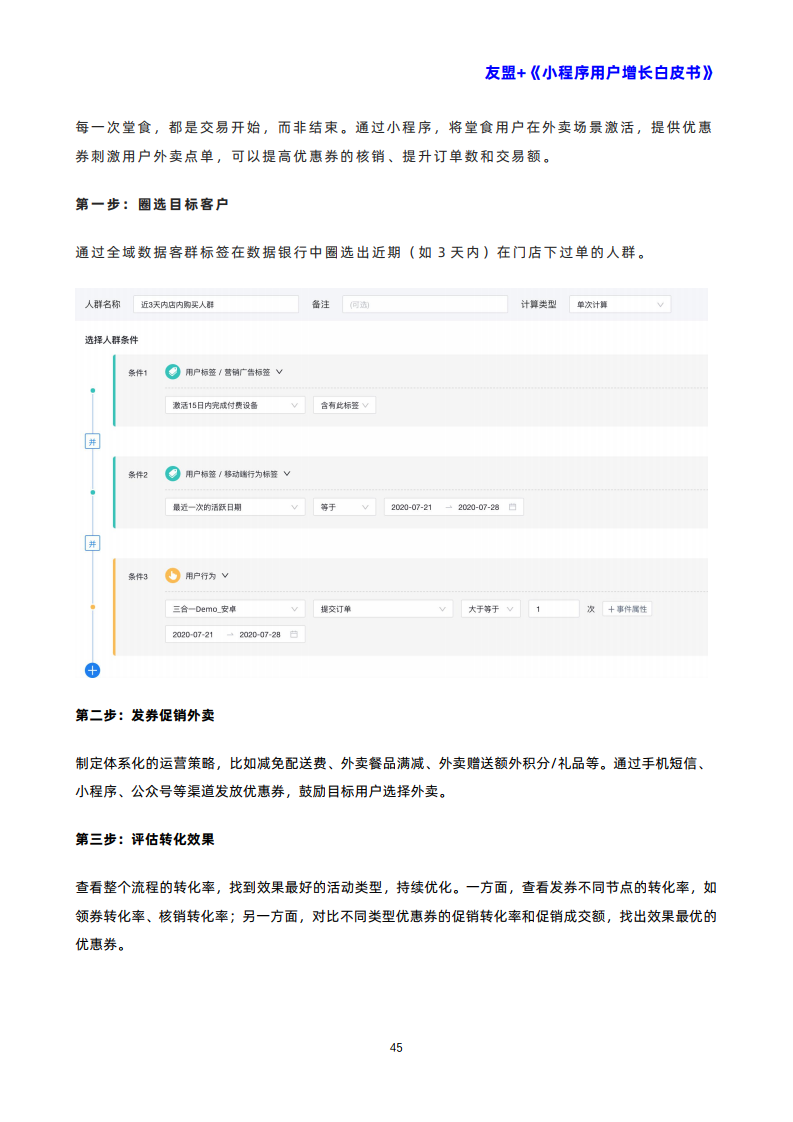Expand 用户标签 / 营销广告标签 selector
This screenshot has width=793, height=1122.
(x=234, y=372)
